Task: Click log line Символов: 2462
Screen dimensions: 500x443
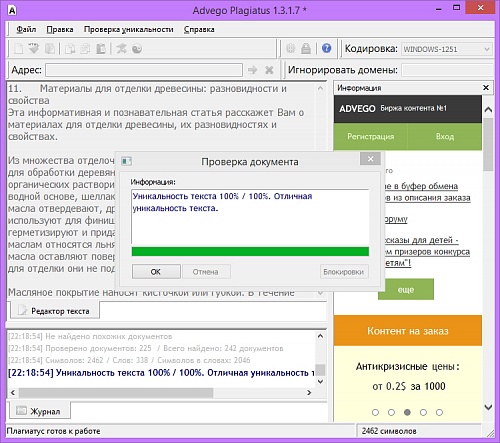Action: 129,360
